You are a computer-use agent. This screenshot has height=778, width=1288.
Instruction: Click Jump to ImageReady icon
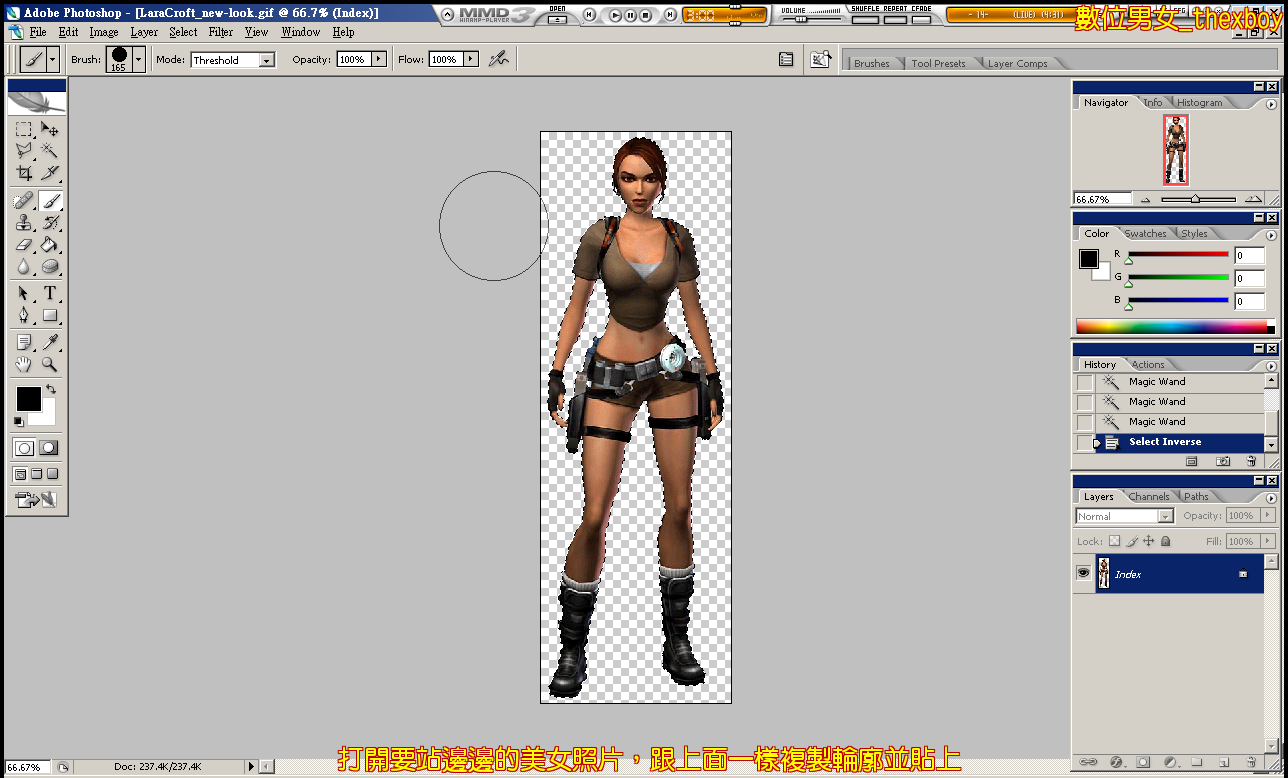(x=36, y=499)
